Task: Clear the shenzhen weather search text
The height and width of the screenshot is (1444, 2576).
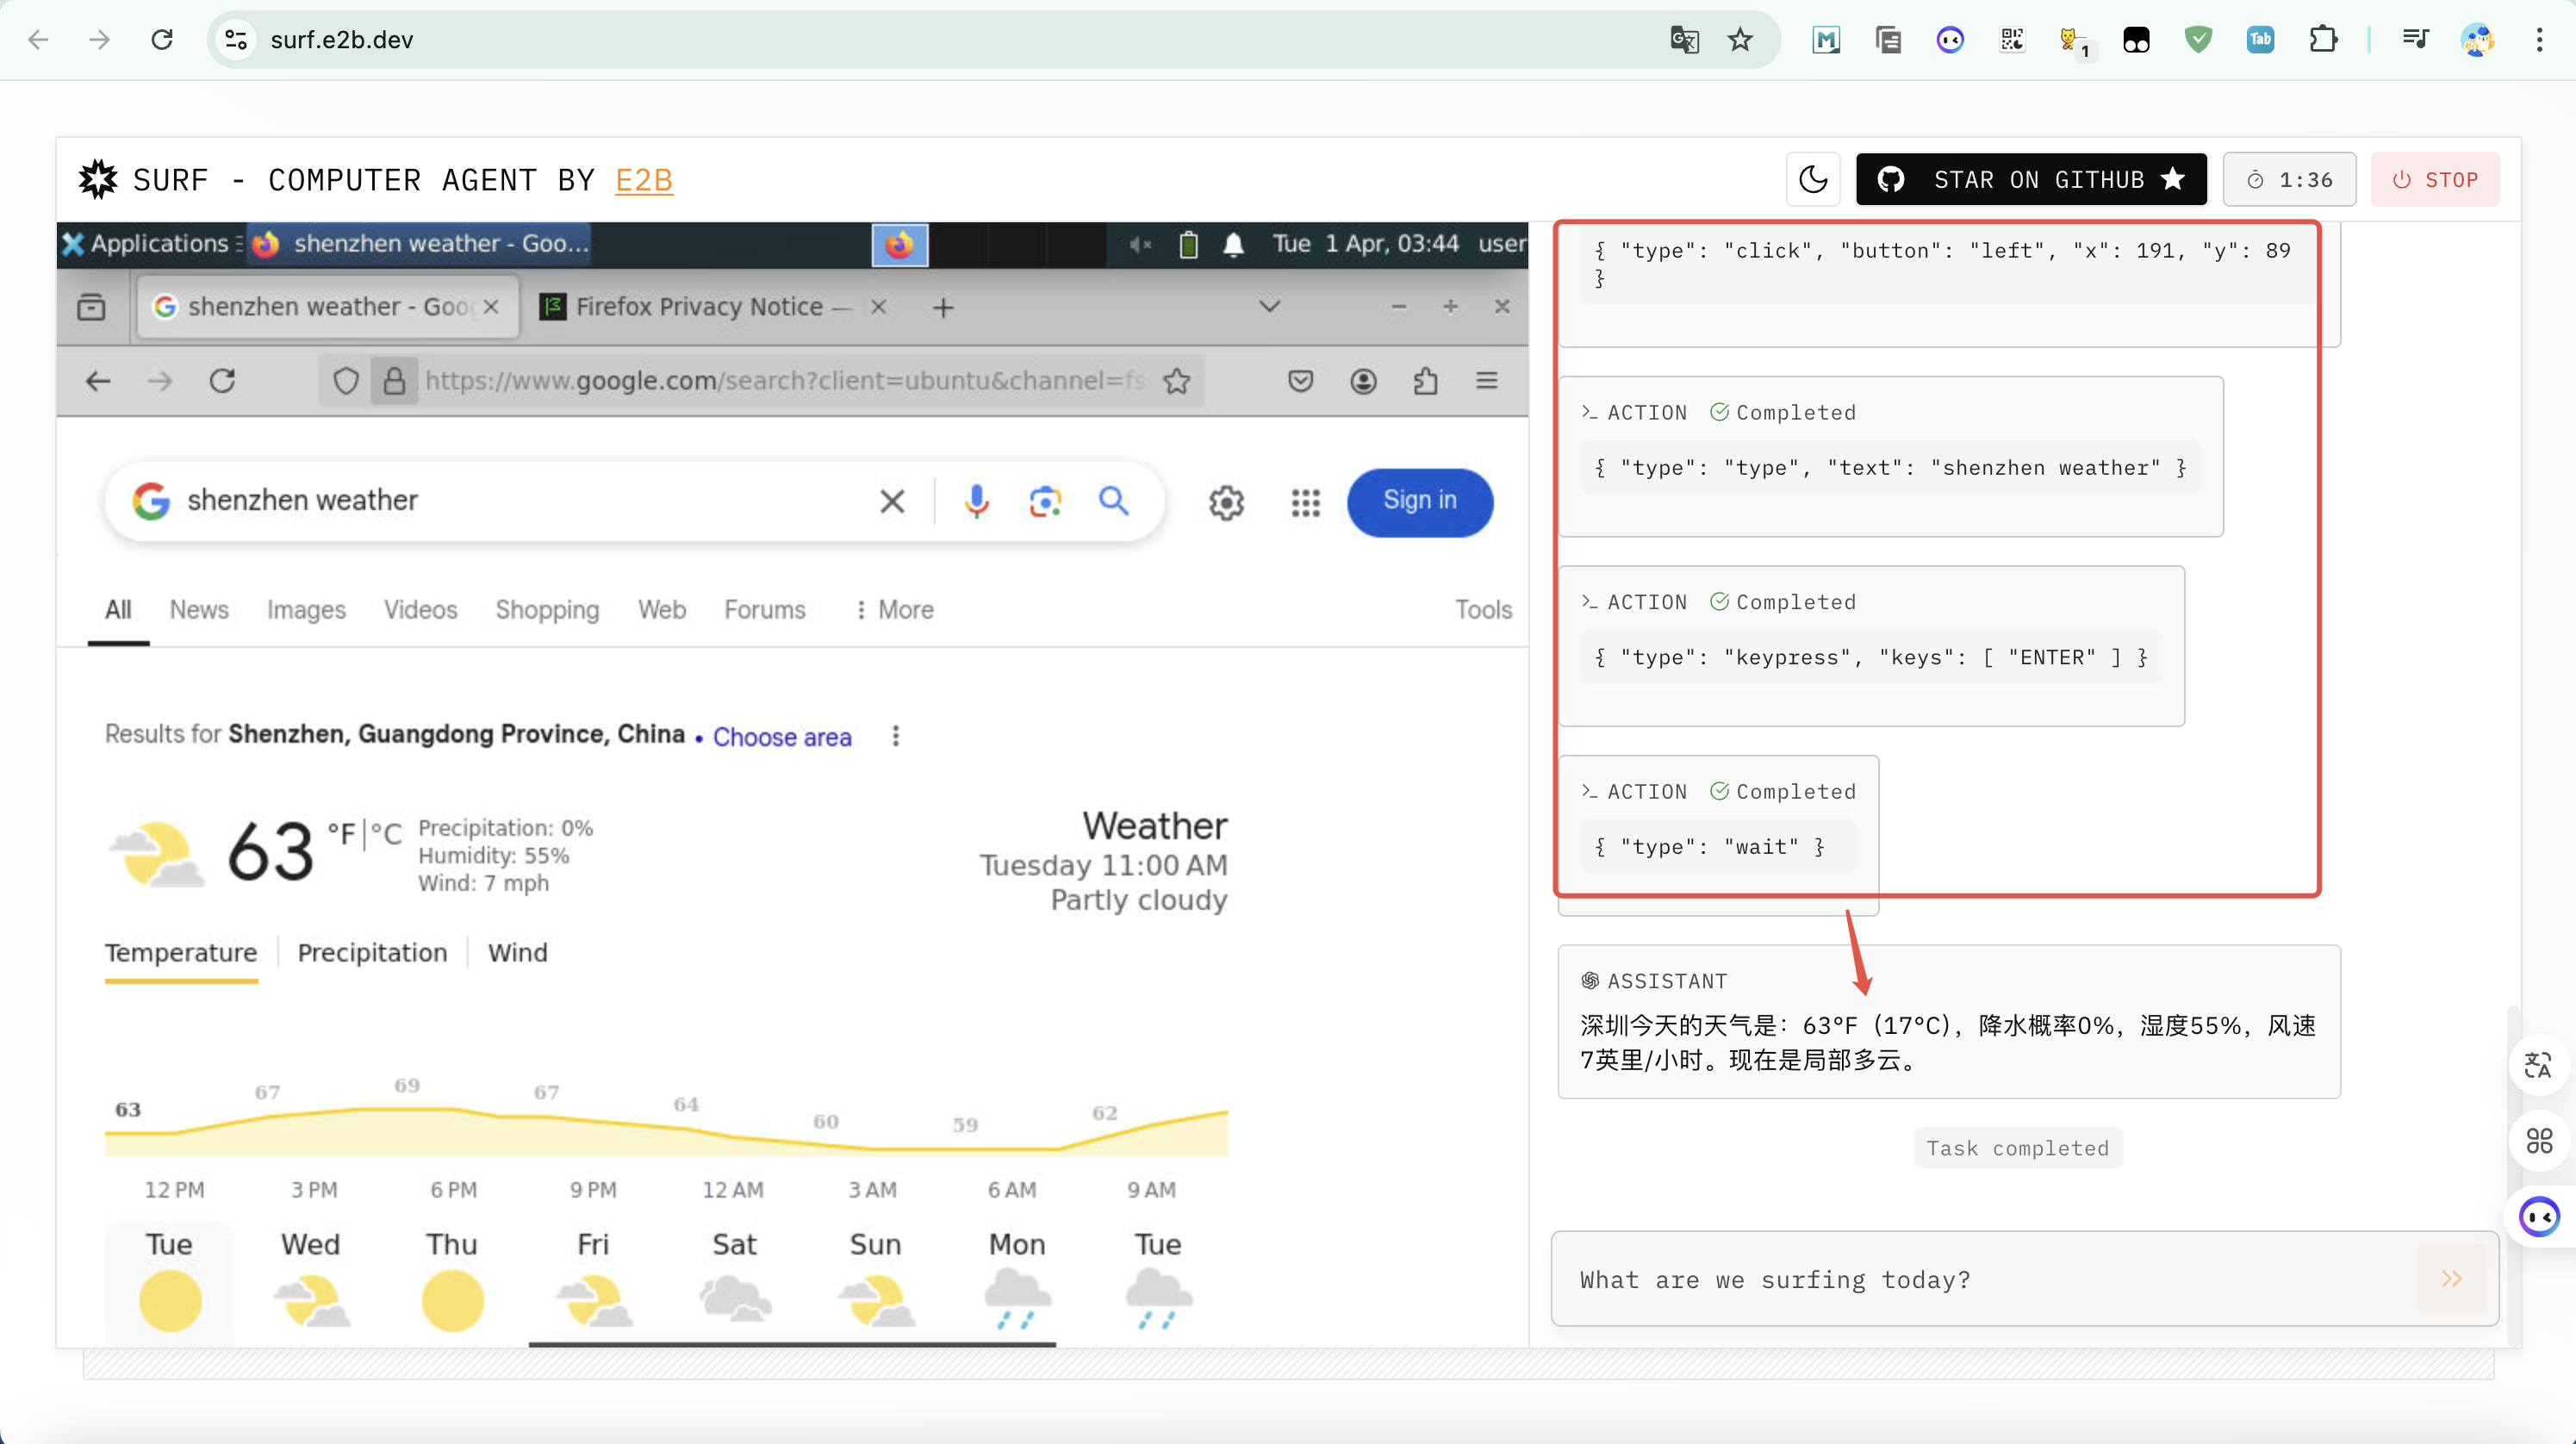Action: point(892,500)
